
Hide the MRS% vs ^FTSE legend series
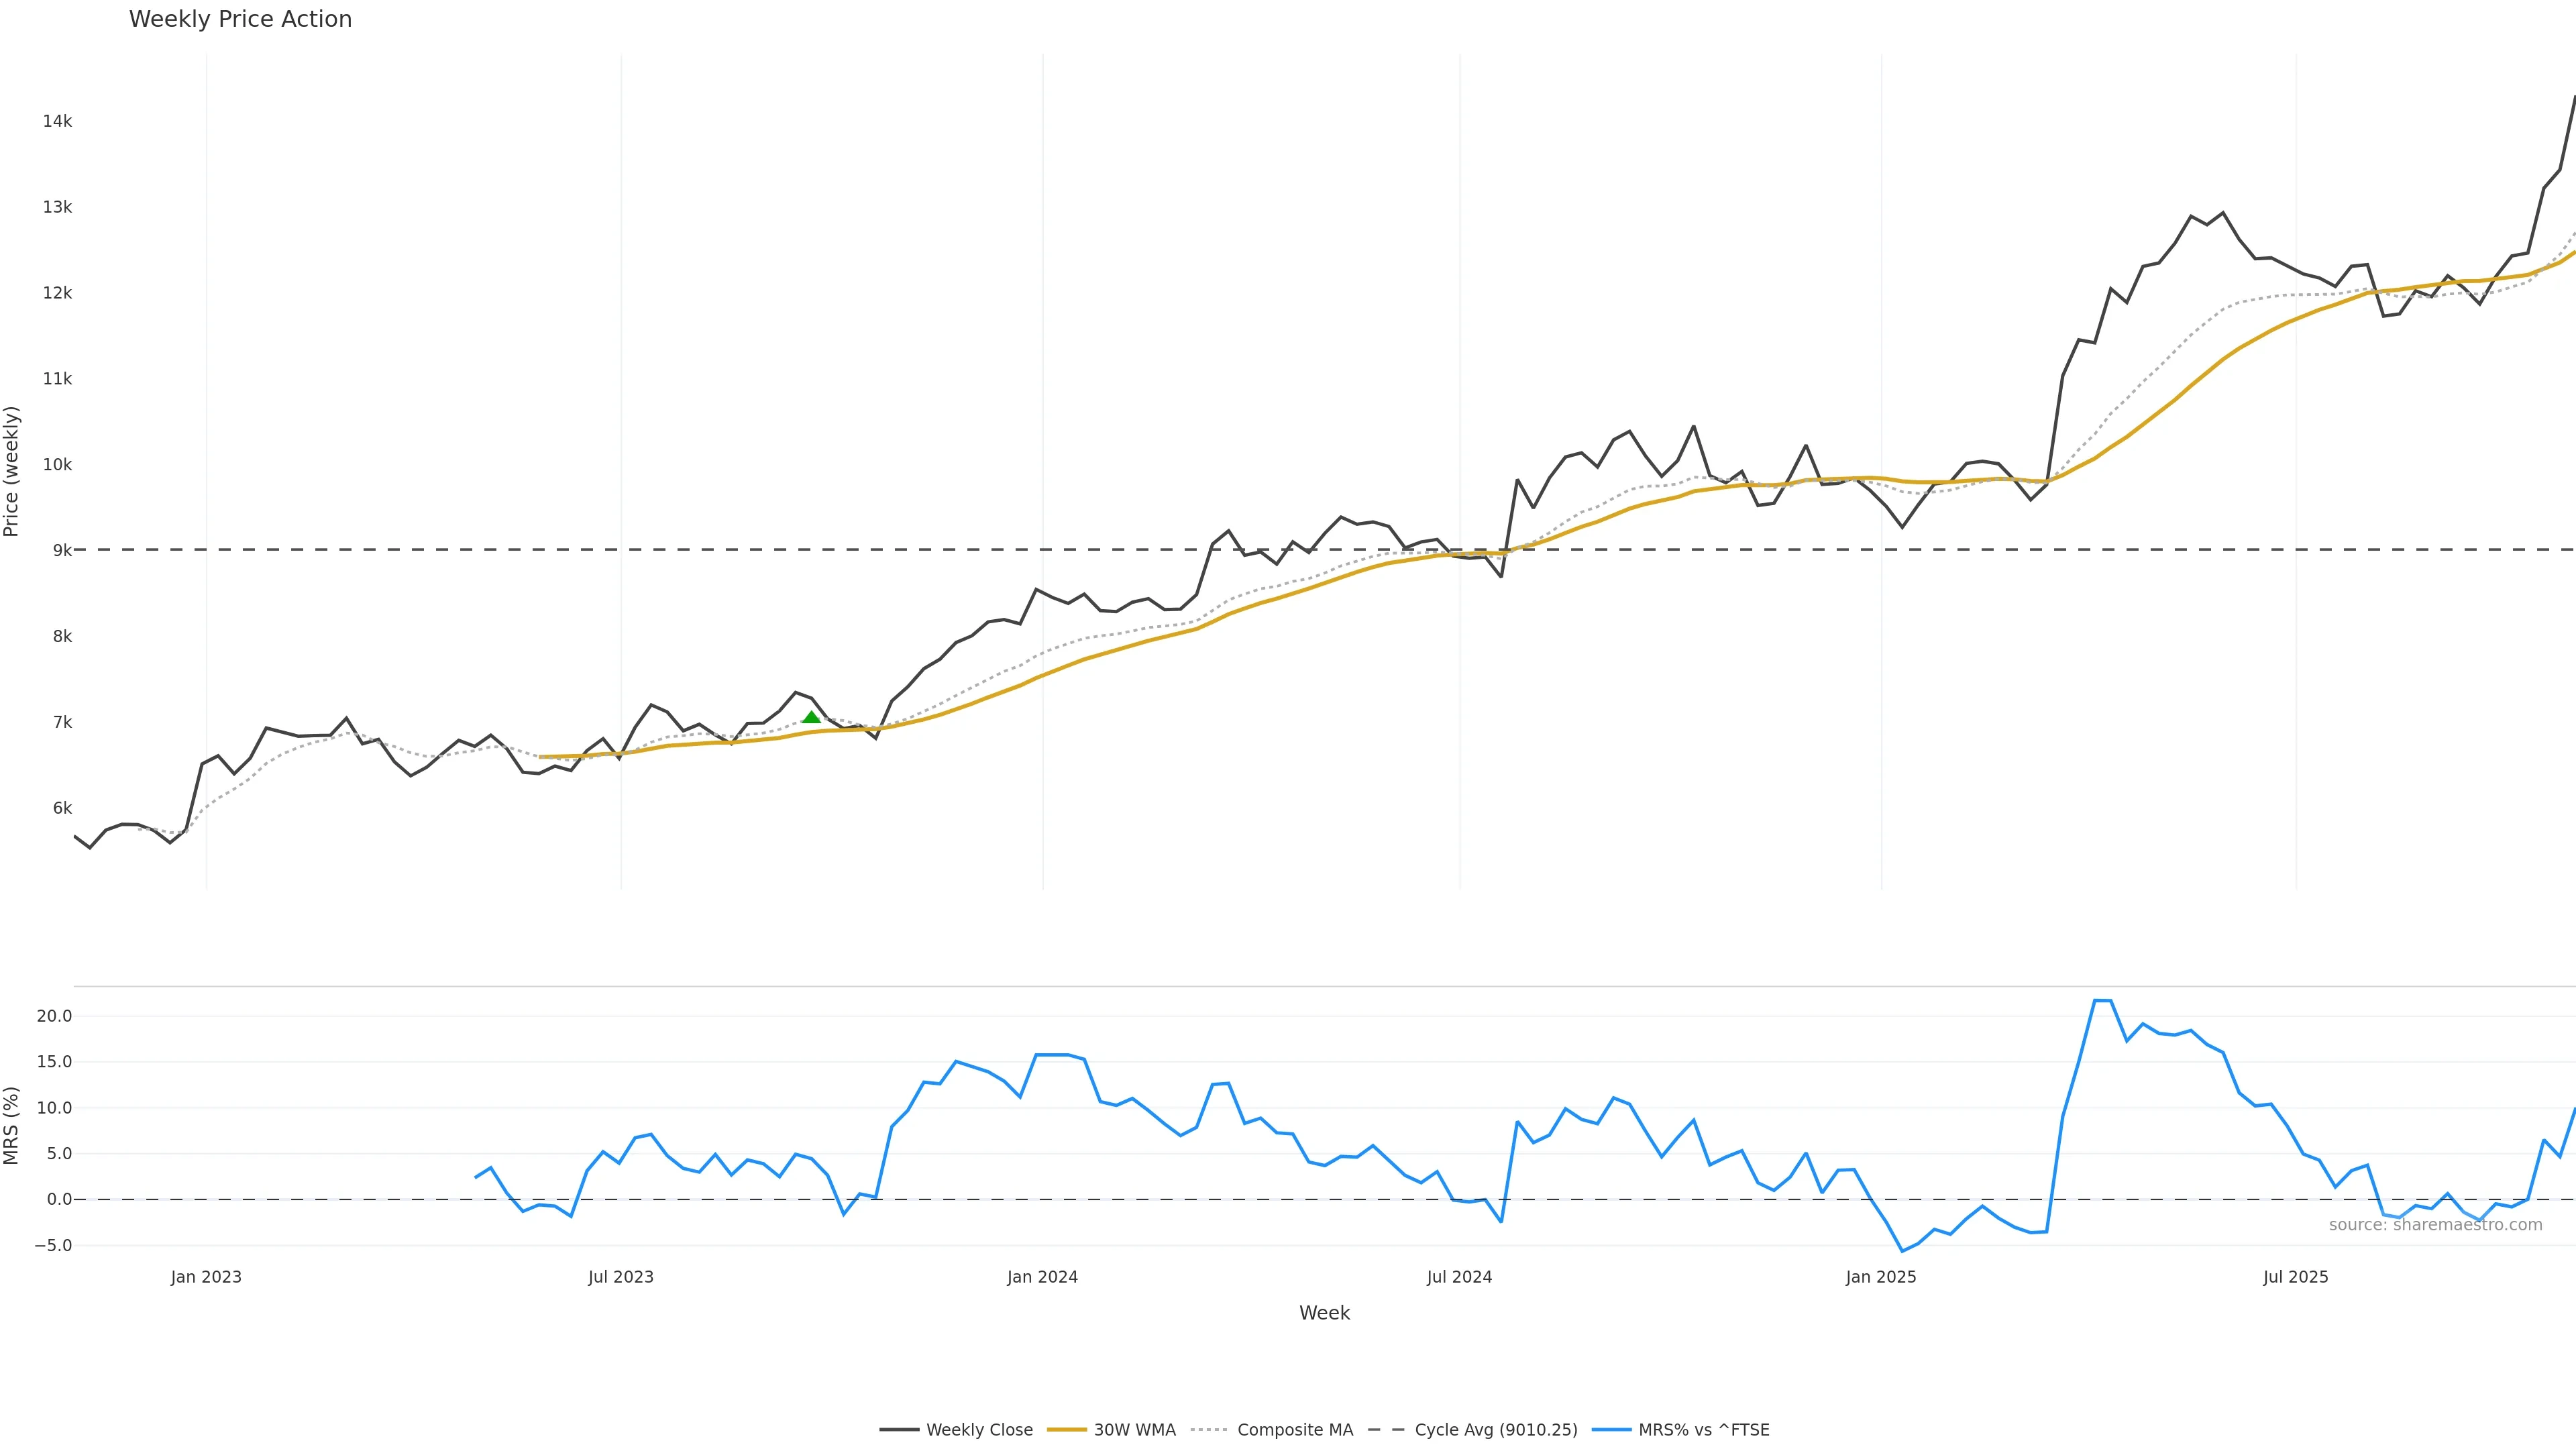point(1703,1430)
